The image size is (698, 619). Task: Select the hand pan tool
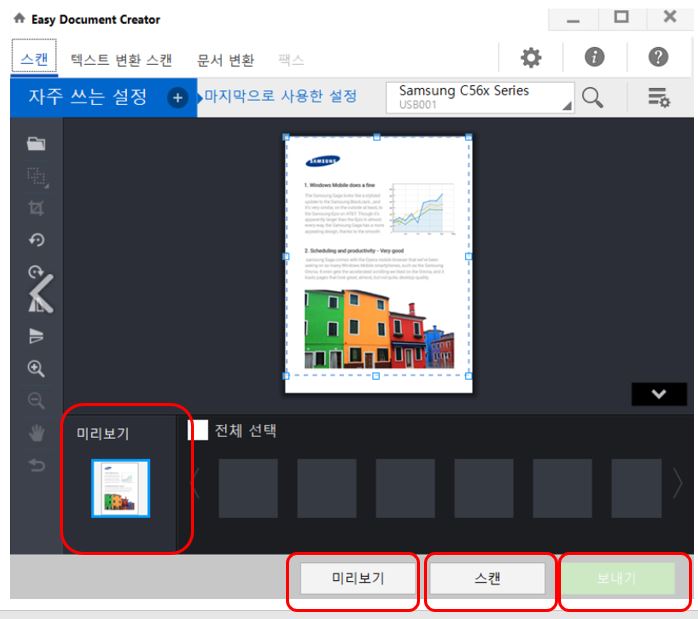tap(37, 433)
